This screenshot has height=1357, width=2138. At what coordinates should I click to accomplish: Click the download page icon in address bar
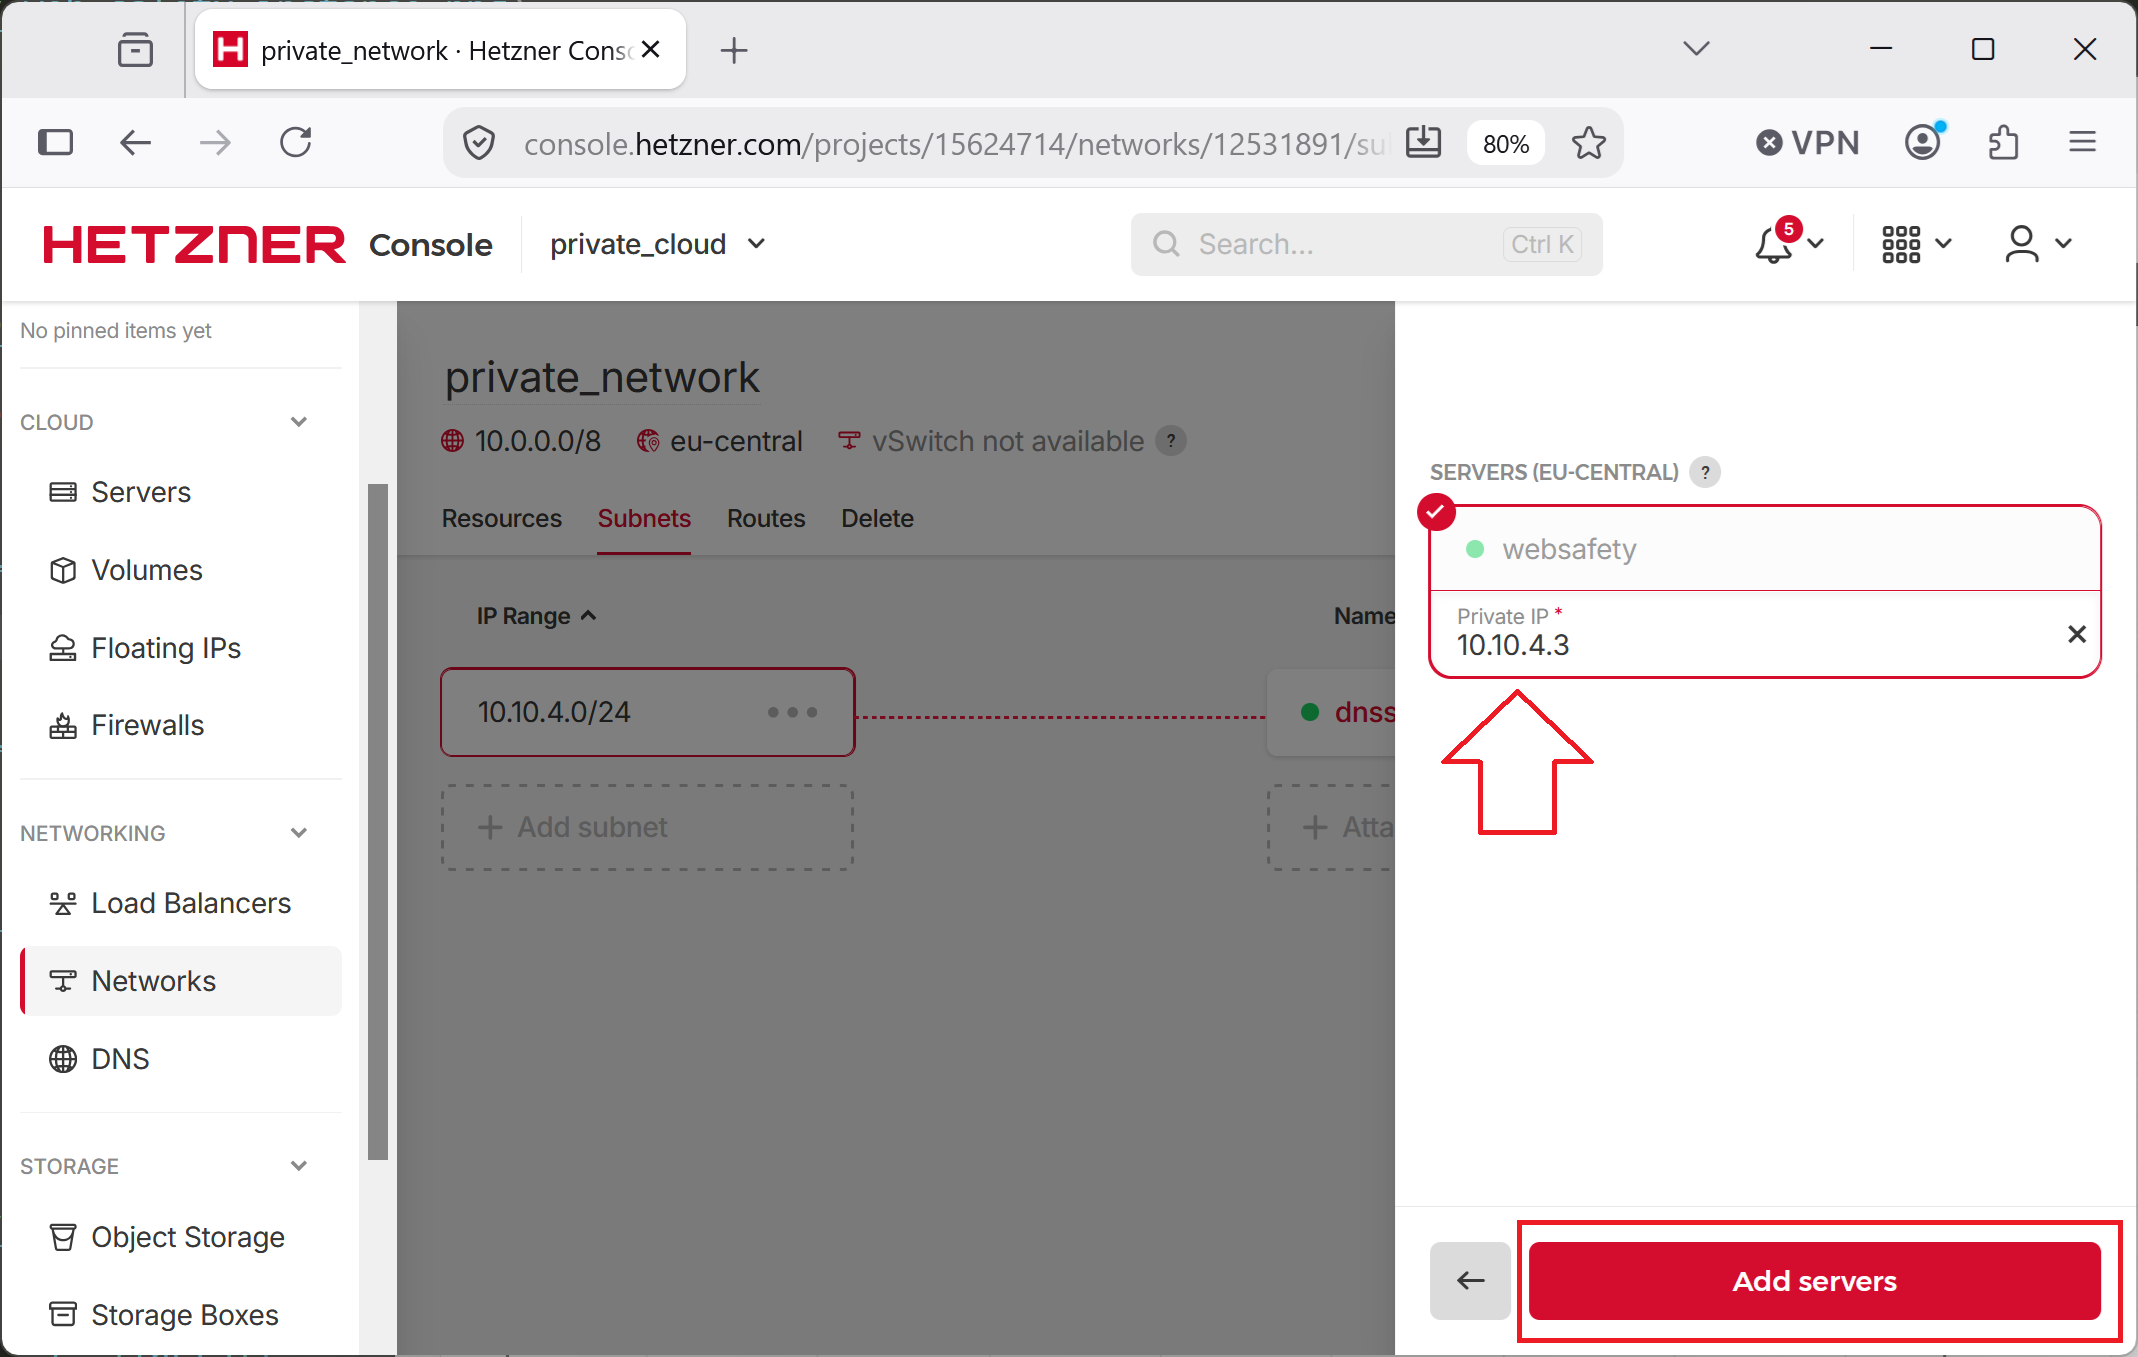(1423, 143)
